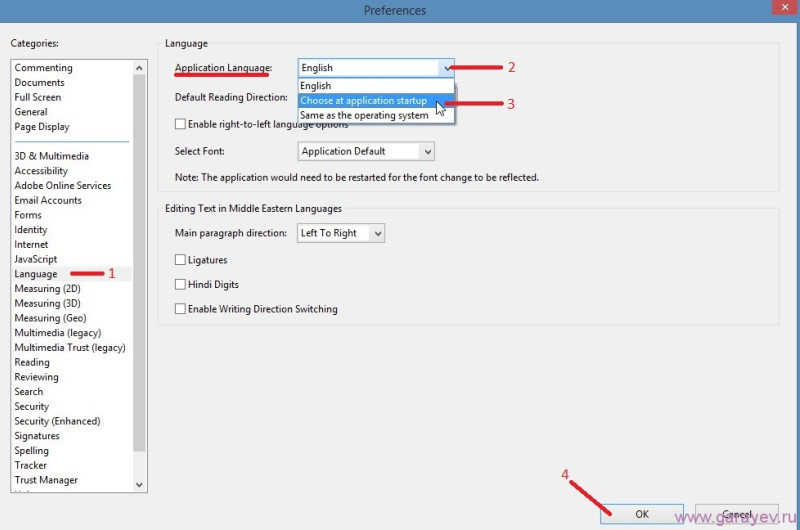Check the Hindi Digits option
This screenshot has height=530, width=800.
pos(180,284)
